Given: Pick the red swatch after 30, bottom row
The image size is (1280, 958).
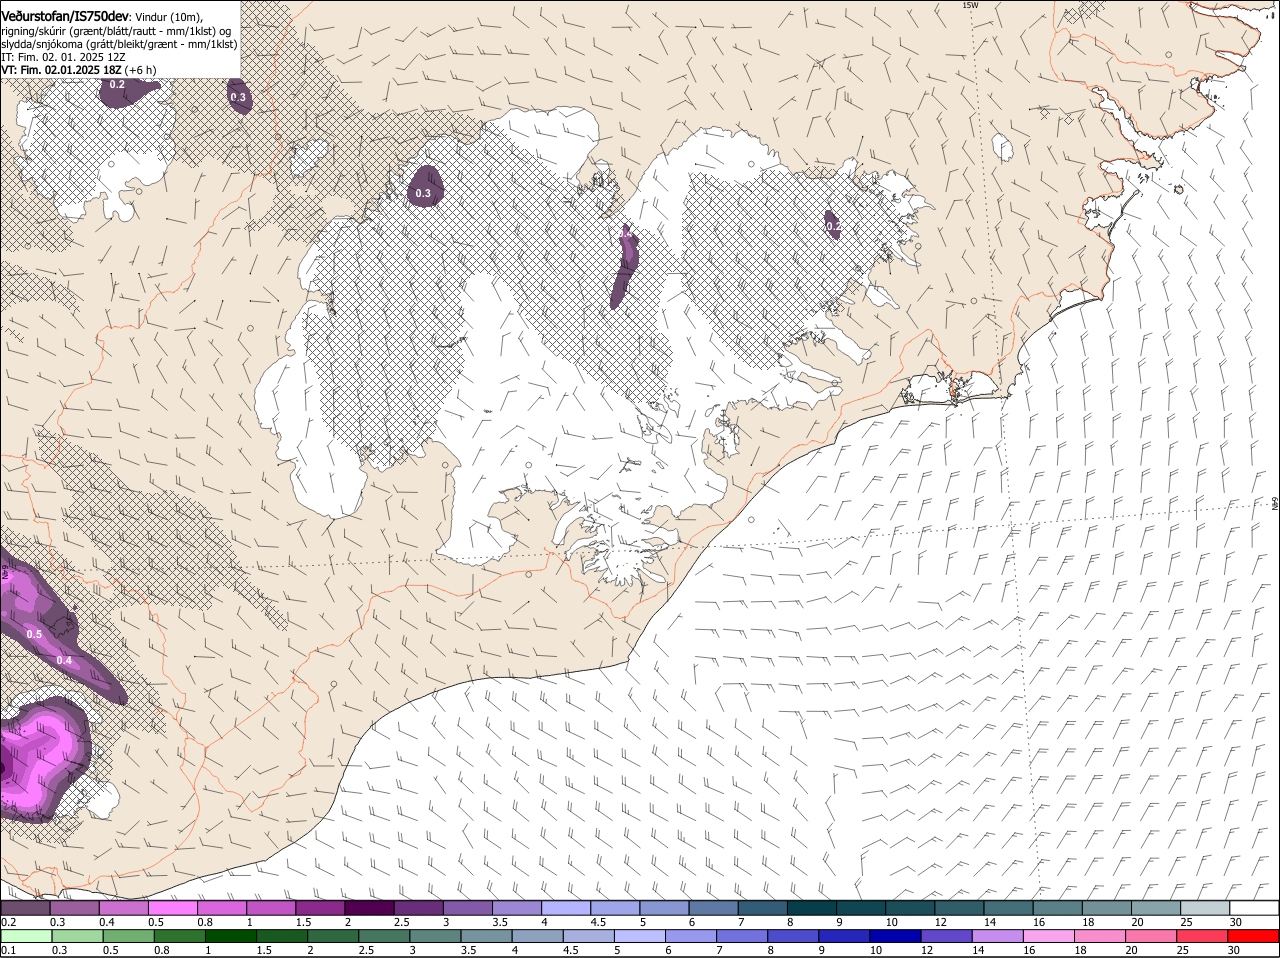Looking at the screenshot, I should tap(1253, 936).
